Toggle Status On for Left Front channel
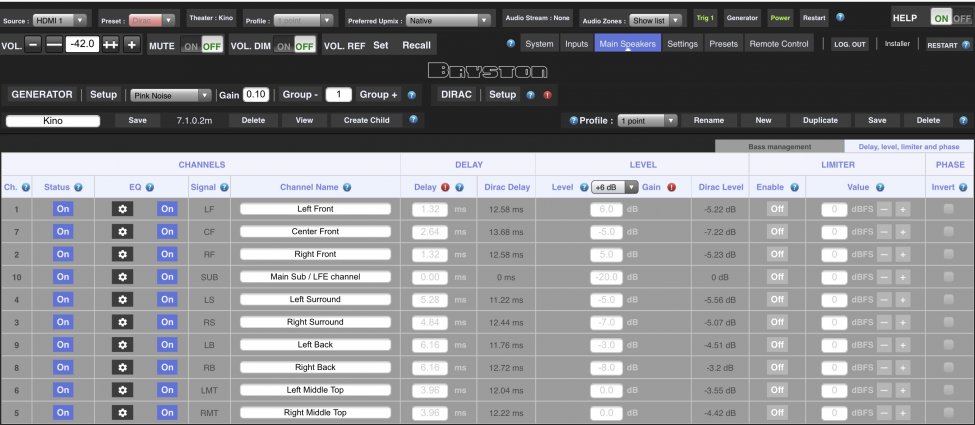 click(63, 209)
